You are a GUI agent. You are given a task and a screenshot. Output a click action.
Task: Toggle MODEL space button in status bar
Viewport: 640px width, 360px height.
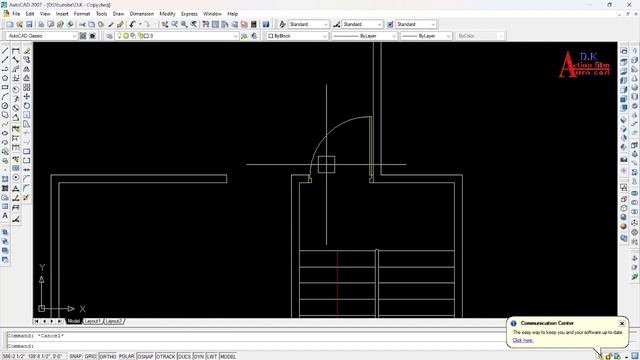228,356
